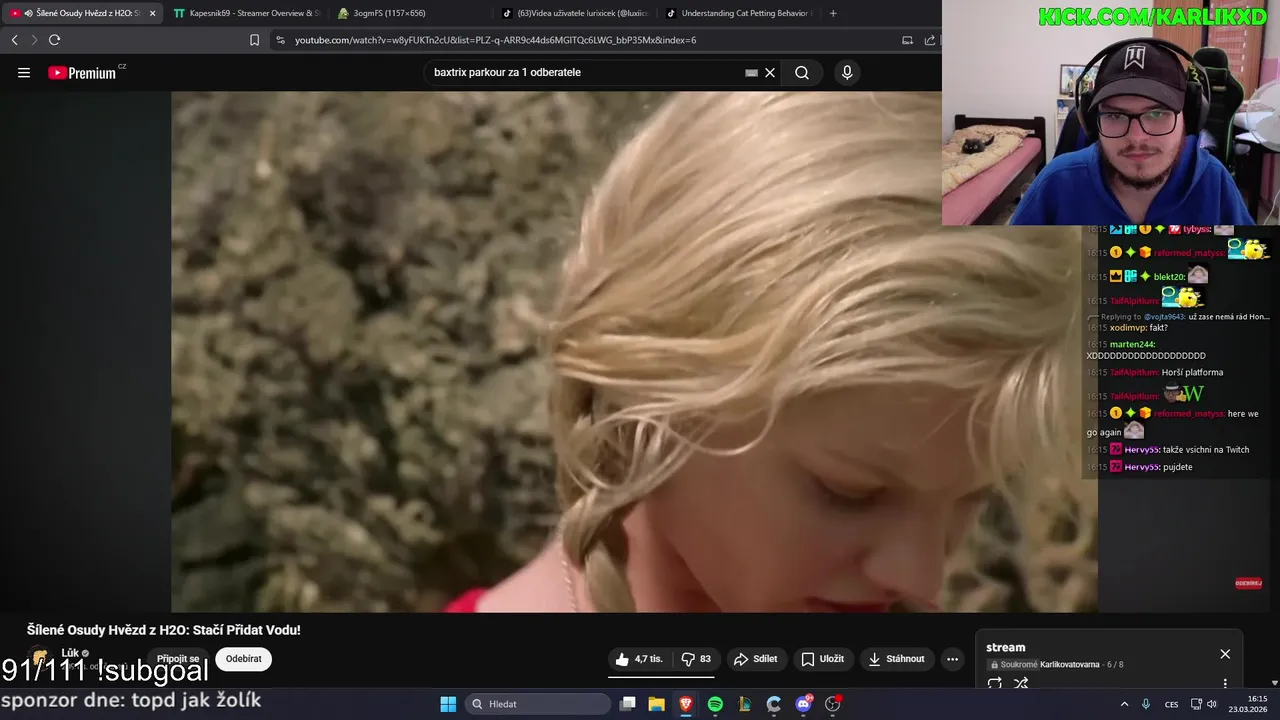Screen dimensions: 1280x720
Task: Open the Windows Start menu
Action: [x=448, y=704]
